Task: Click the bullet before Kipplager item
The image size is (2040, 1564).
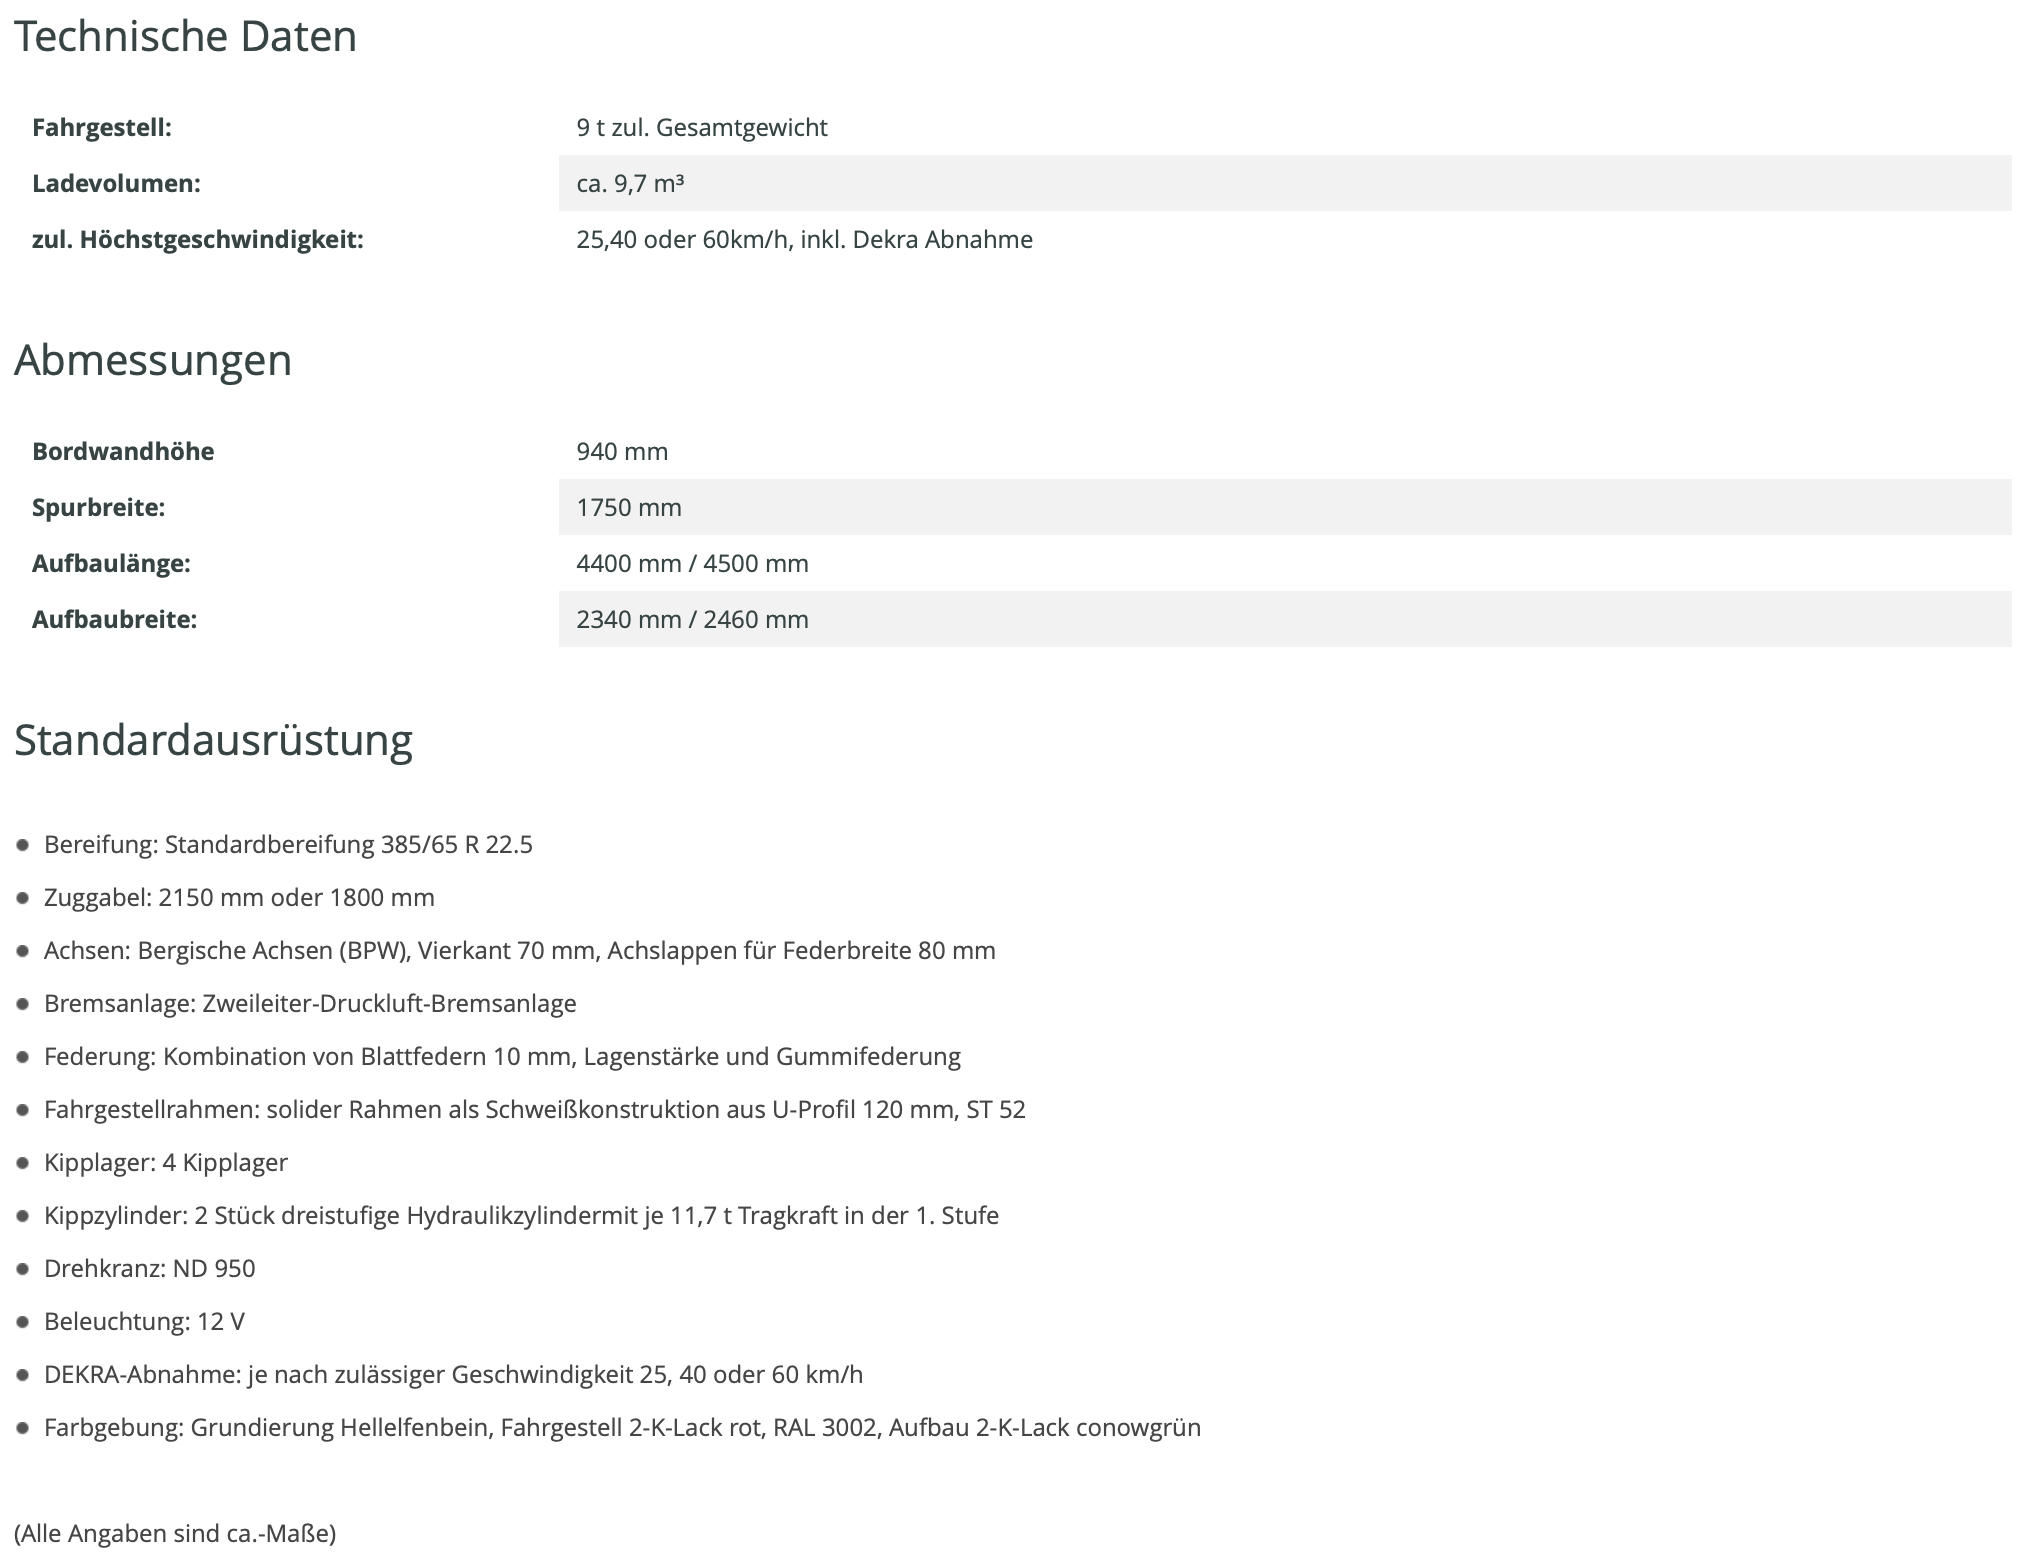Action: [x=23, y=1164]
